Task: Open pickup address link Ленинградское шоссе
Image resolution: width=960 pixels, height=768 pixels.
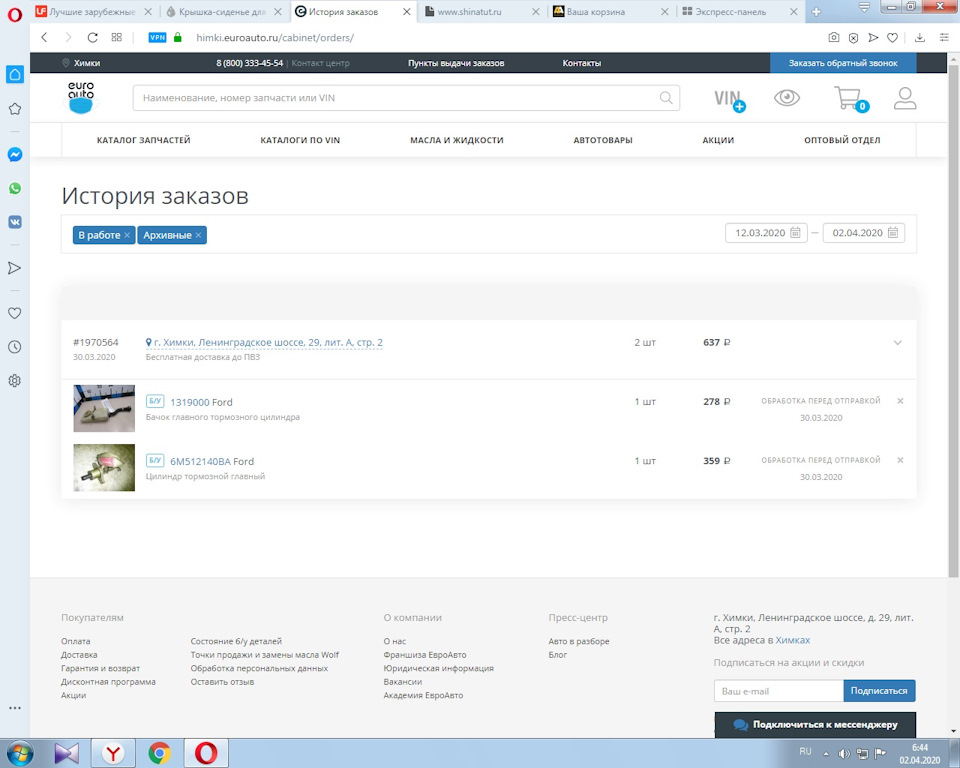Action: (264, 342)
